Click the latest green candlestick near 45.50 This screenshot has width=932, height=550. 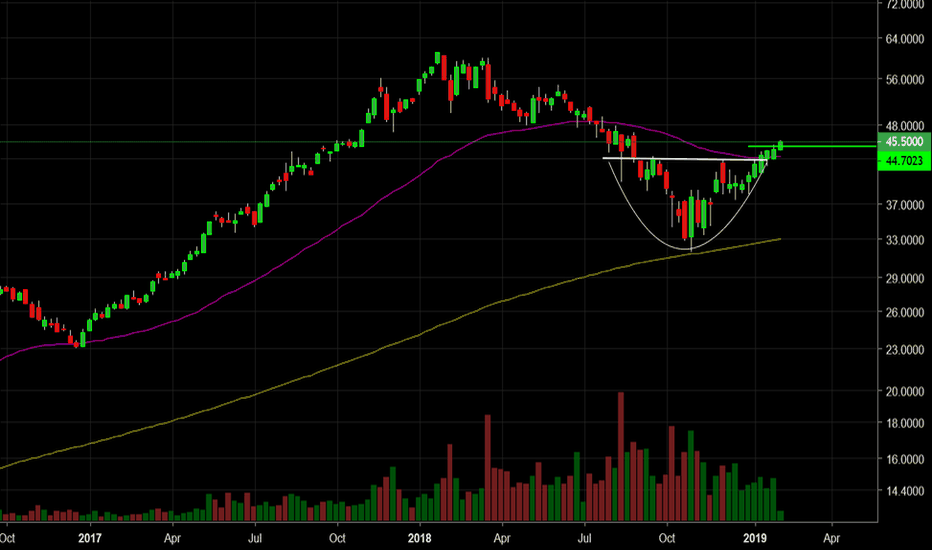point(780,145)
